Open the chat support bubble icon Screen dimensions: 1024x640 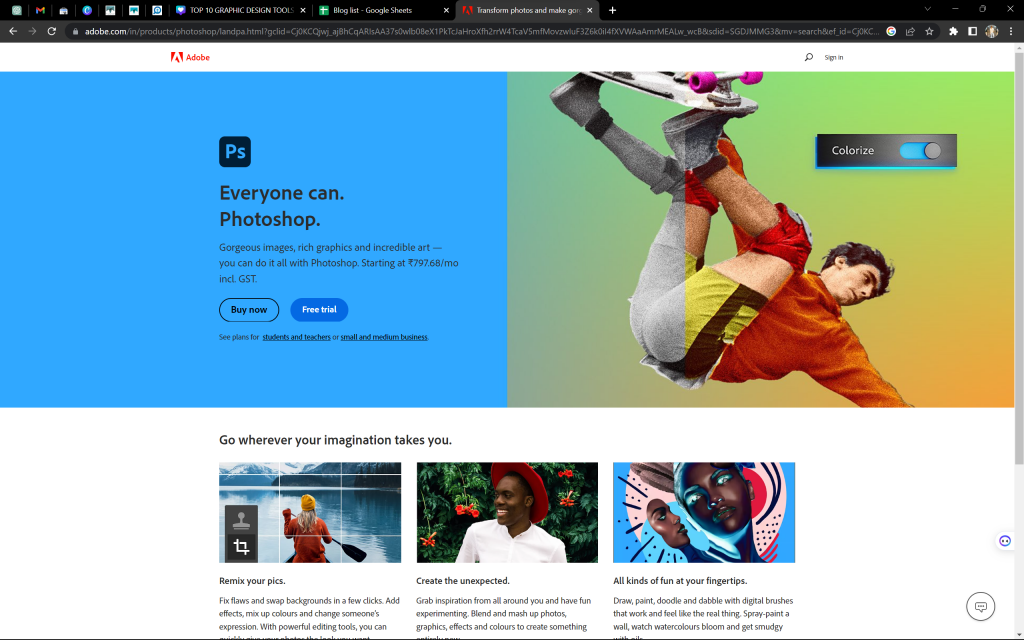(x=980, y=606)
